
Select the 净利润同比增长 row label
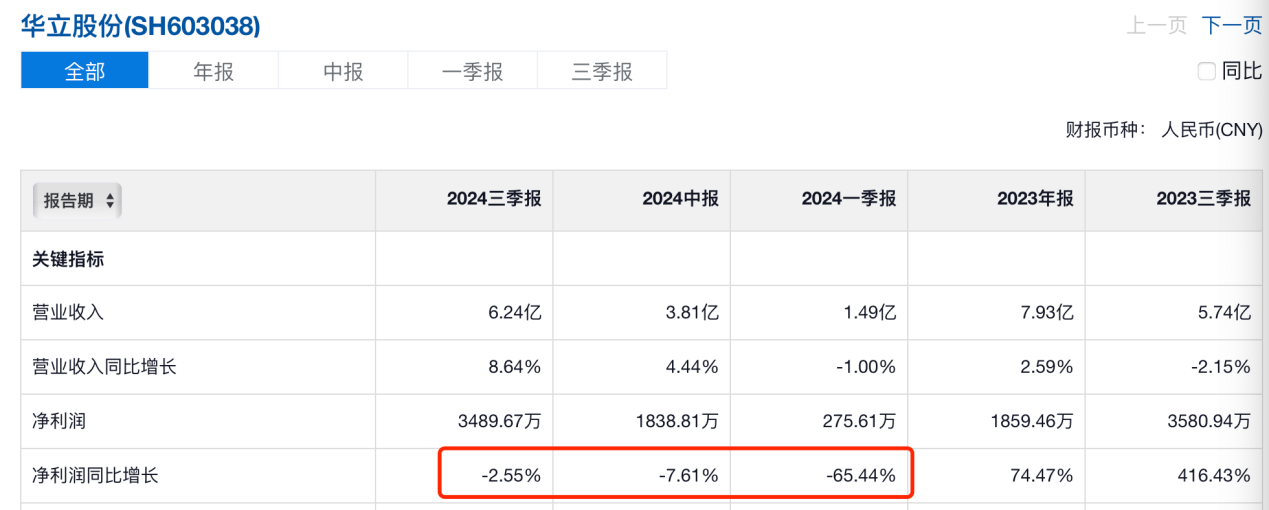pyautogui.click(x=95, y=476)
